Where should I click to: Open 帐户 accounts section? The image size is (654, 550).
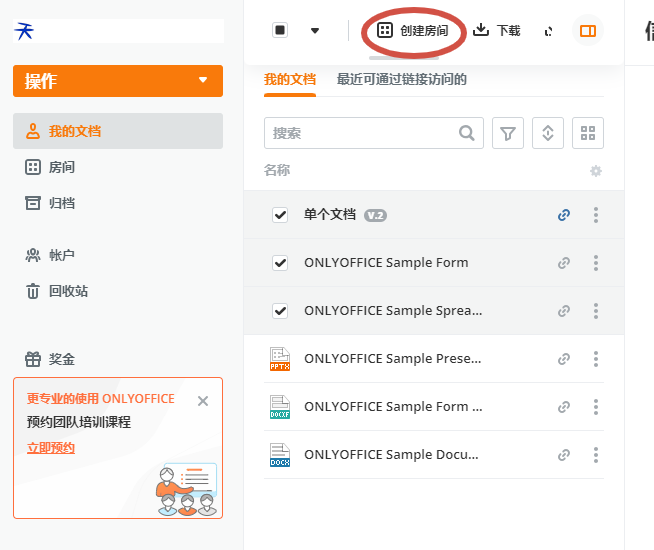[x=50, y=255]
